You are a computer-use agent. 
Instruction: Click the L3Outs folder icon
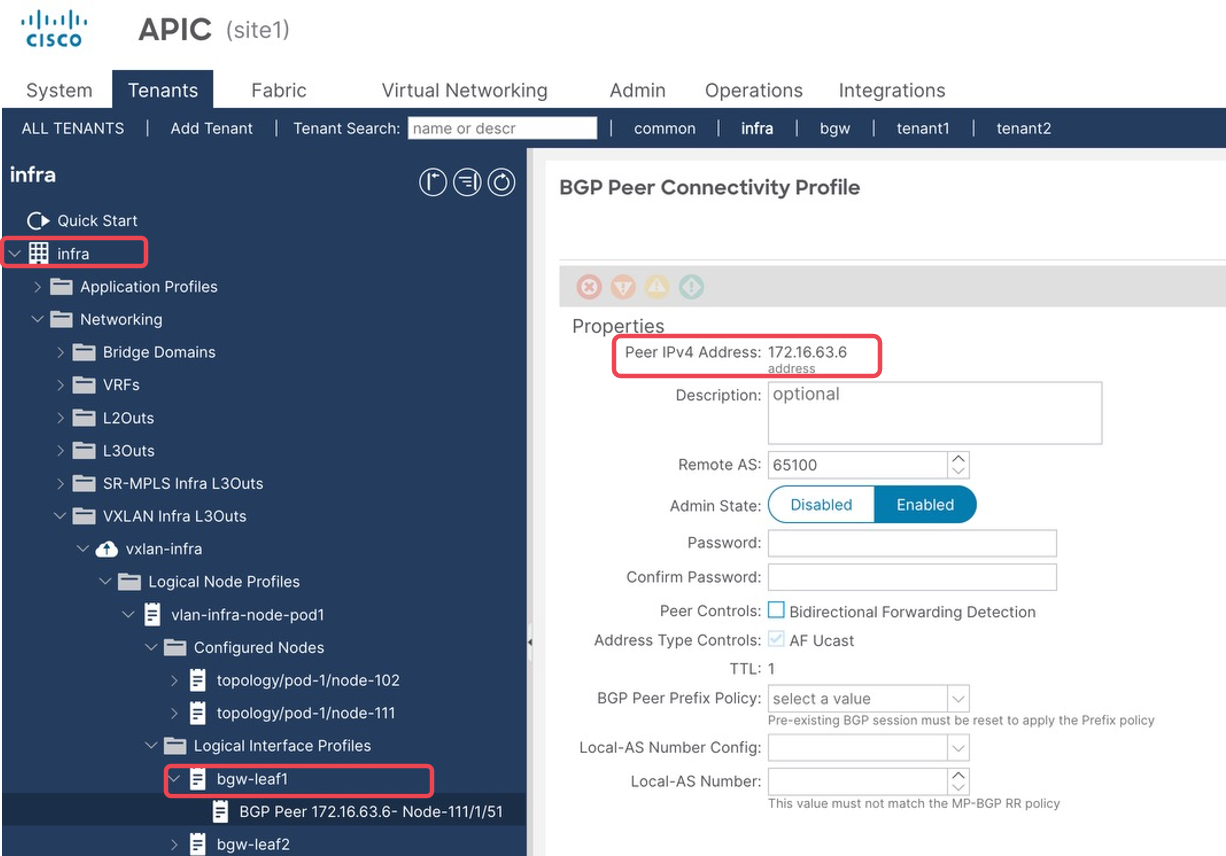pos(84,451)
